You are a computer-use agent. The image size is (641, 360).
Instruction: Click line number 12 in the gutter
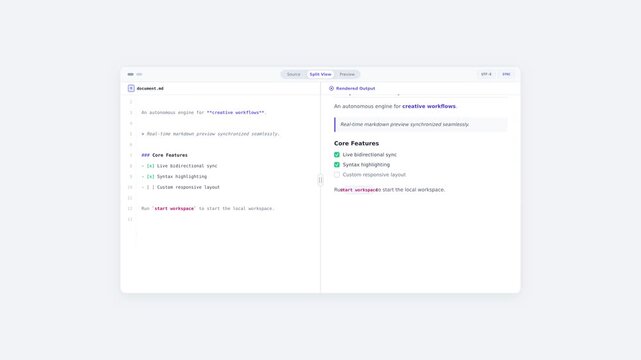[130, 208]
